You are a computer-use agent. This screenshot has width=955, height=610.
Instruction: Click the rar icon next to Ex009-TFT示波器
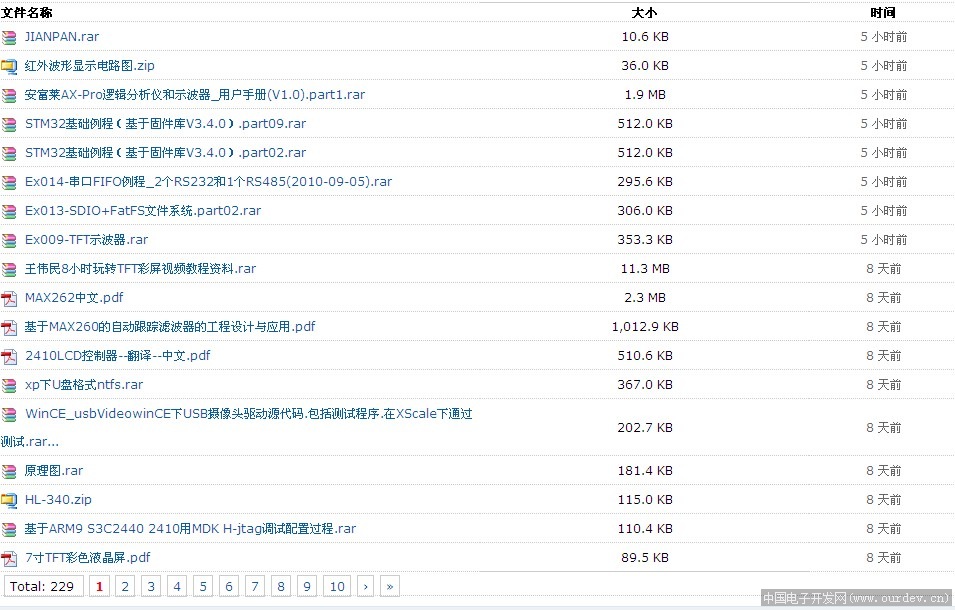tap(9, 240)
